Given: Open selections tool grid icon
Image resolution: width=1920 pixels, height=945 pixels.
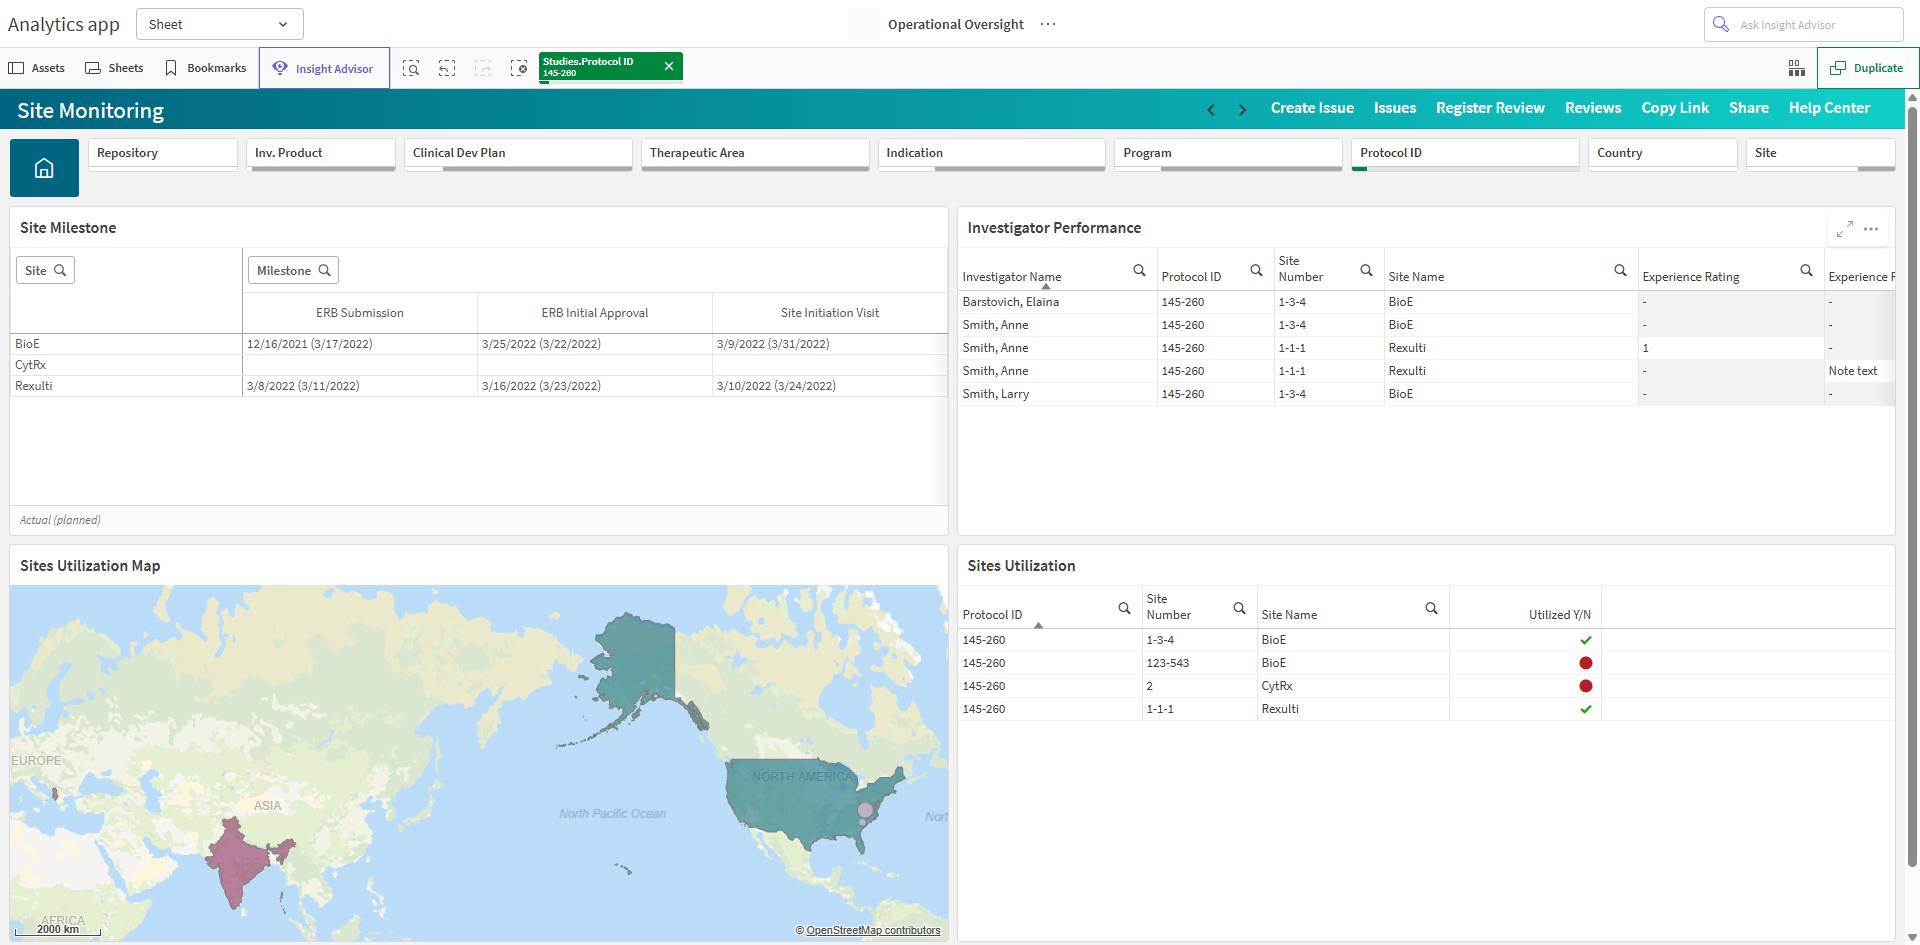Looking at the screenshot, I should tap(1797, 68).
